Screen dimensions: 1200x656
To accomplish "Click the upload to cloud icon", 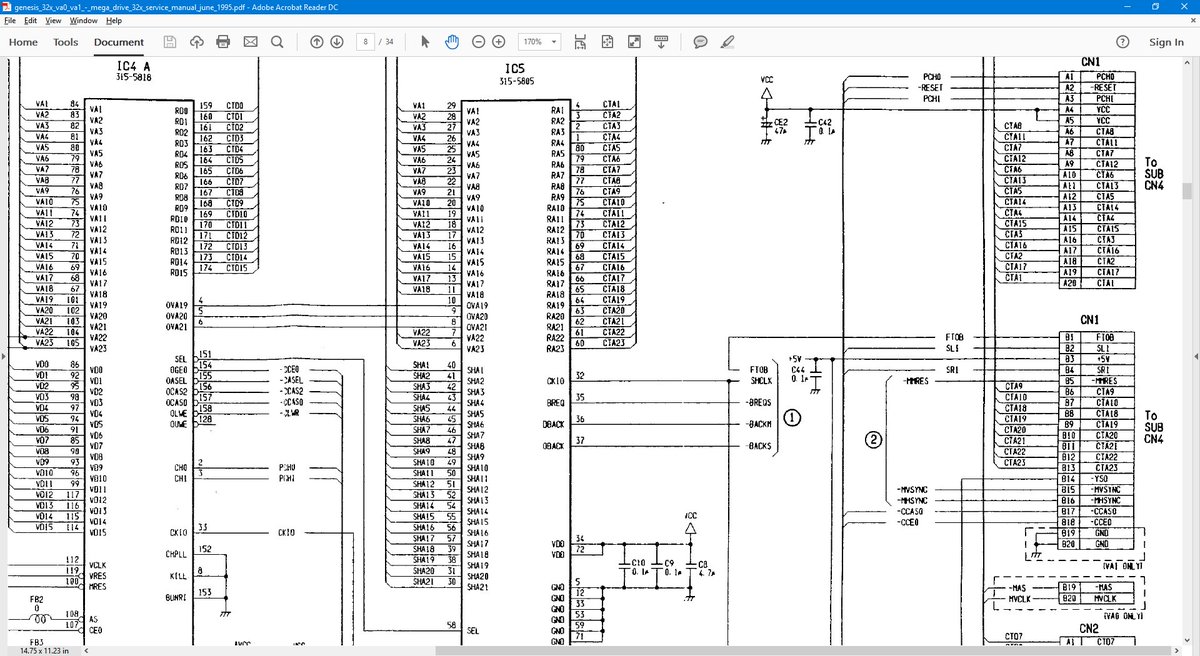I will click(x=196, y=42).
